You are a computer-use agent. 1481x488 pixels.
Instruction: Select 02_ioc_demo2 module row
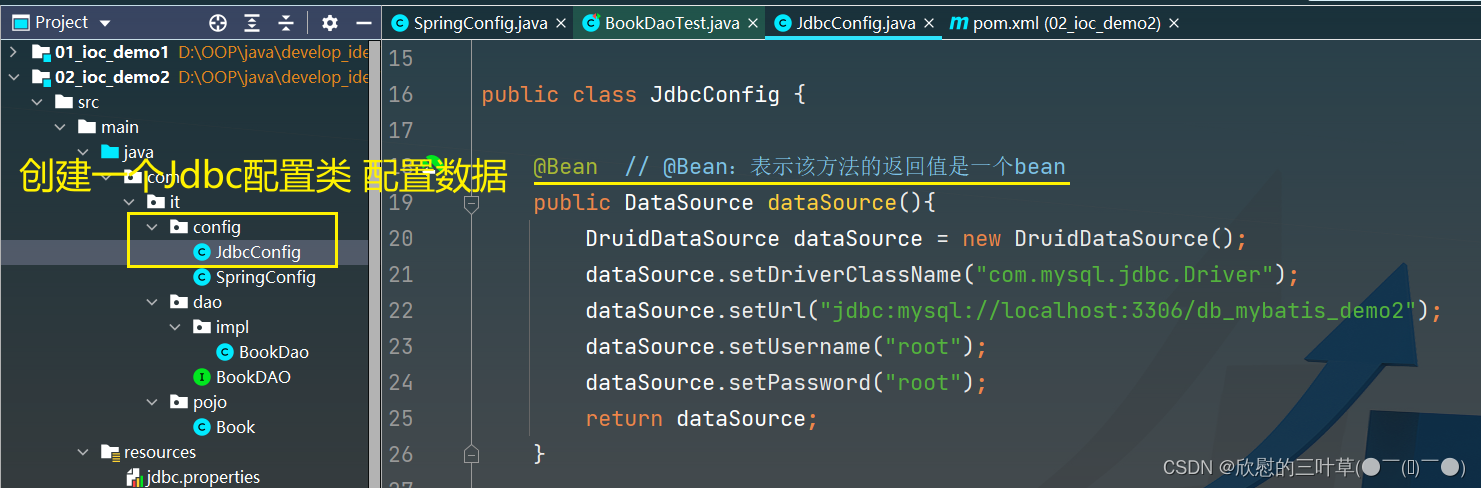(x=184, y=77)
